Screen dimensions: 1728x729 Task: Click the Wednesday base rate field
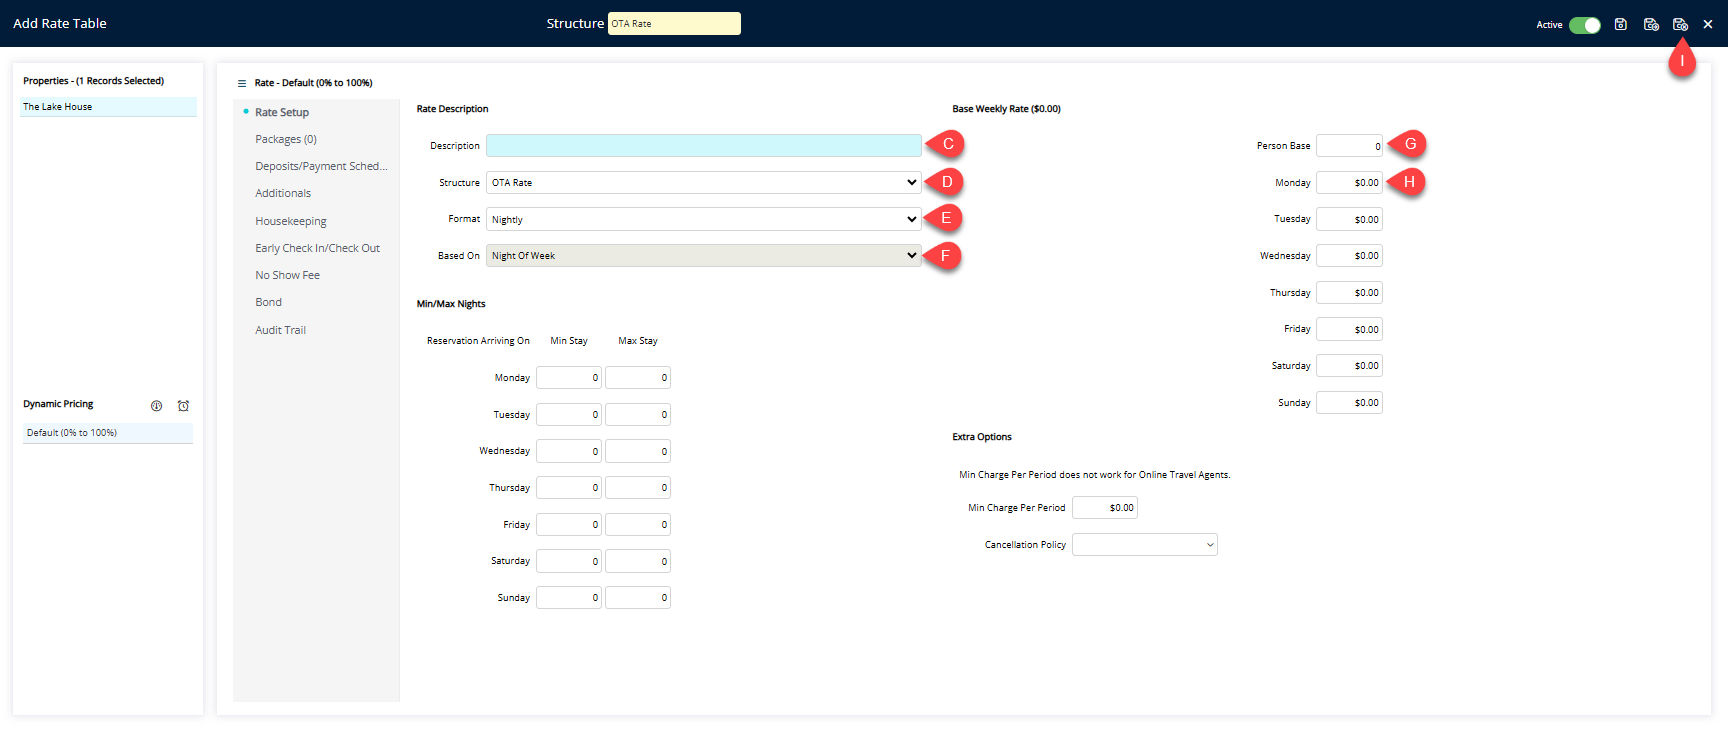1349,256
